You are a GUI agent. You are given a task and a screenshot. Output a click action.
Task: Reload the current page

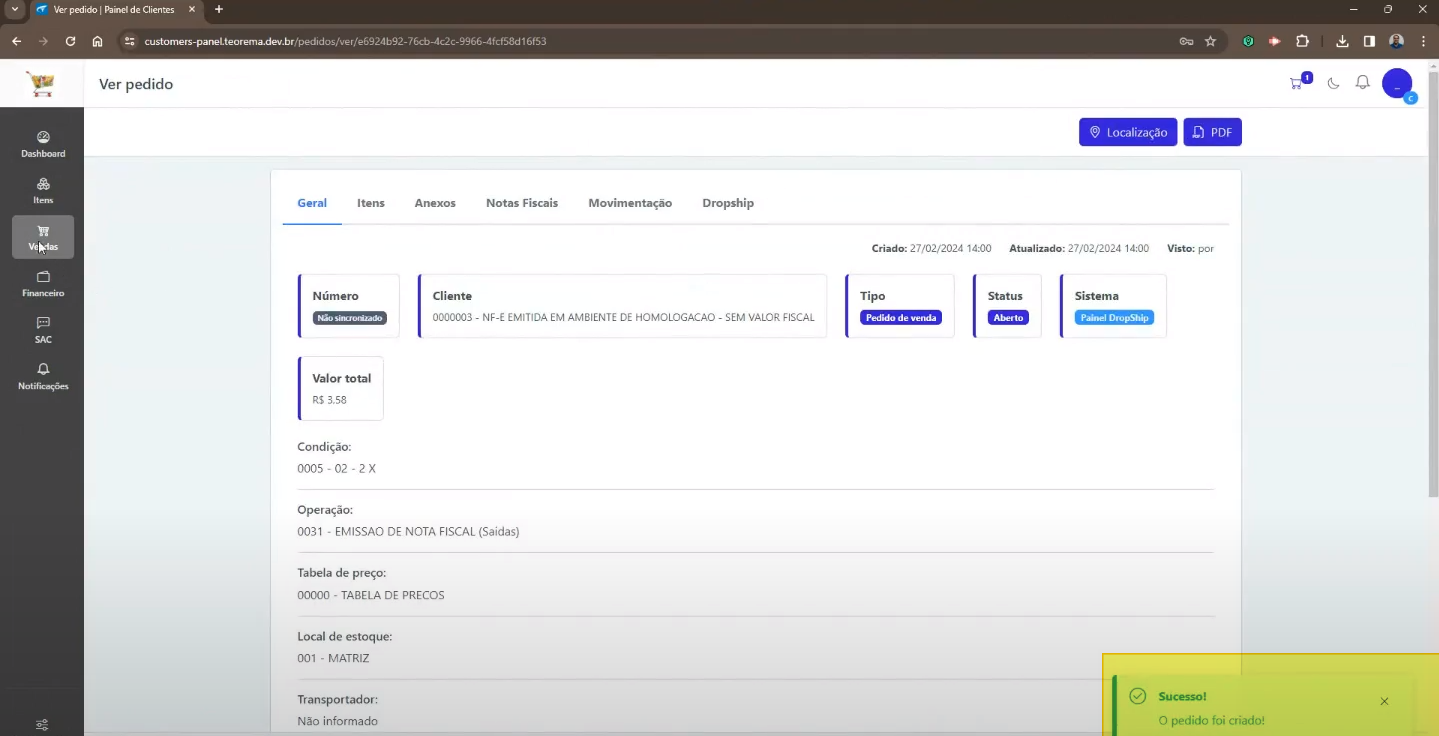pyautogui.click(x=70, y=41)
